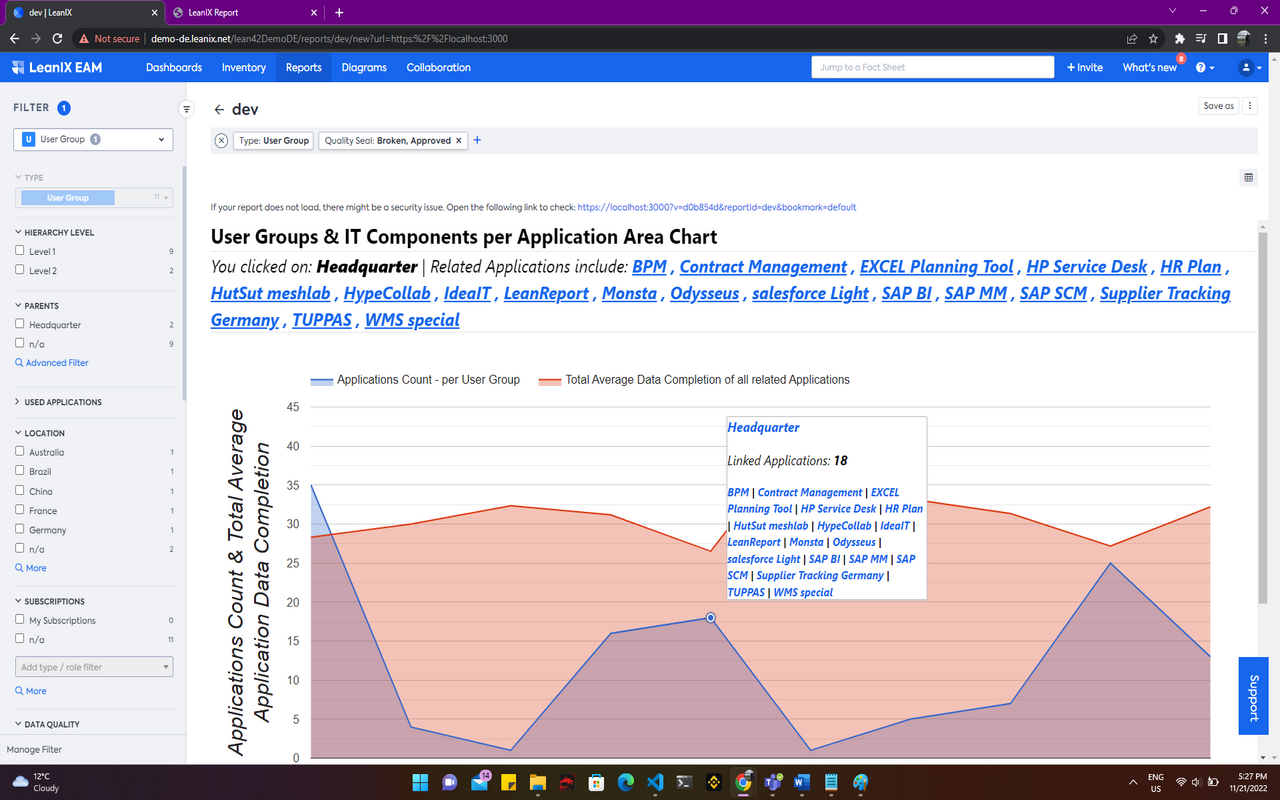Focus the Jump to a Fact Sheet search
This screenshot has height=800, width=1280.
933,67
